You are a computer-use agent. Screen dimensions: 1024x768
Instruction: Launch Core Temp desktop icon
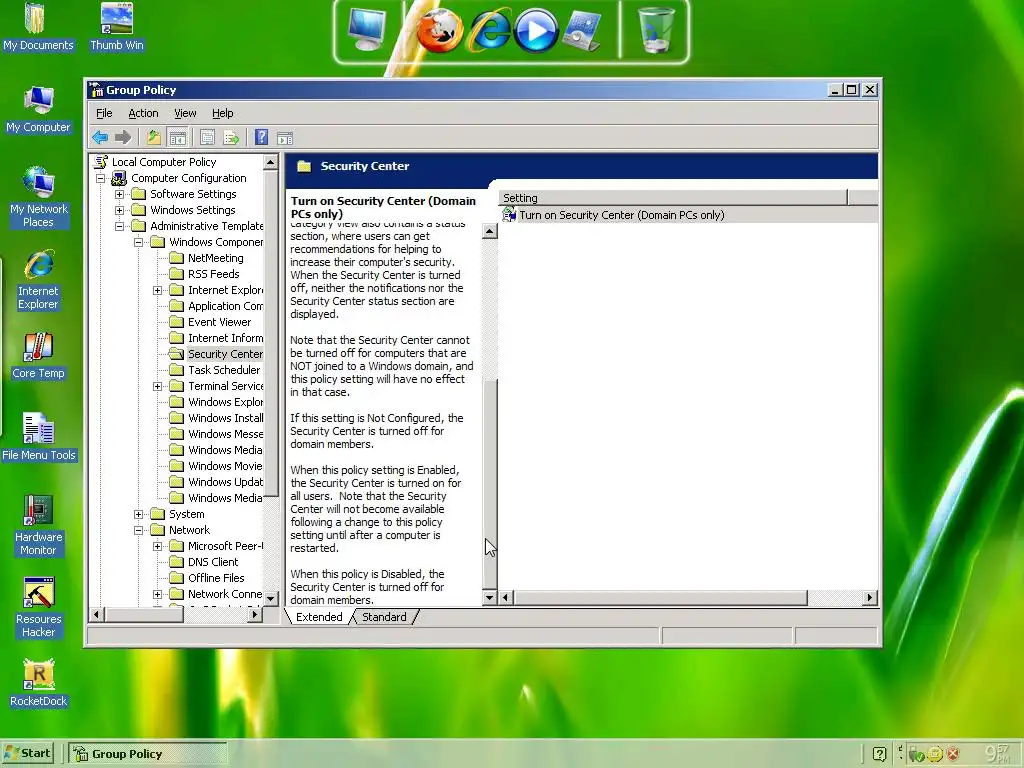tap(38, 356)
